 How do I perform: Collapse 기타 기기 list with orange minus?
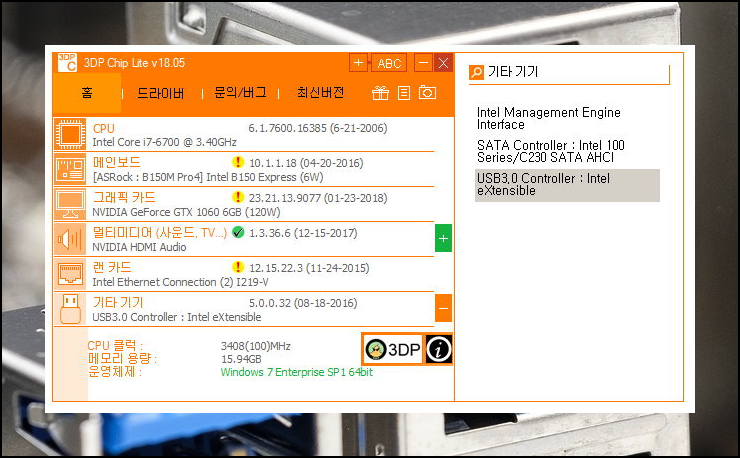pos(443,308)
